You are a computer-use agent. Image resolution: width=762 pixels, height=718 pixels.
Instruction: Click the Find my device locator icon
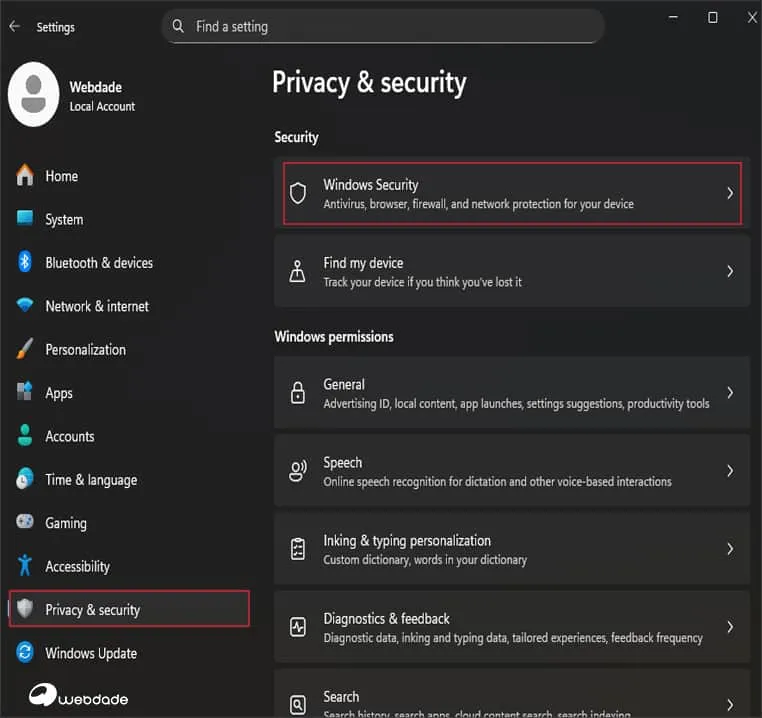pyautogui.click(x=297, y=271)
